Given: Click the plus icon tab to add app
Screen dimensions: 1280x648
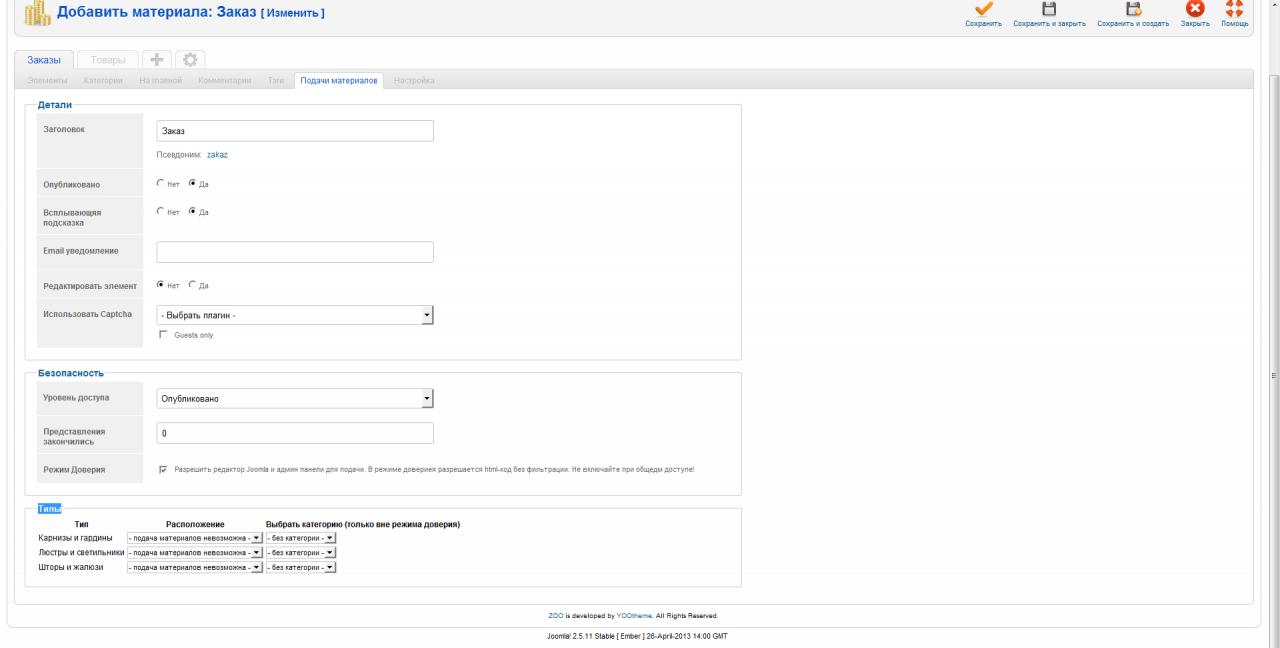Looking at the screenshot, I should (157, 59).
